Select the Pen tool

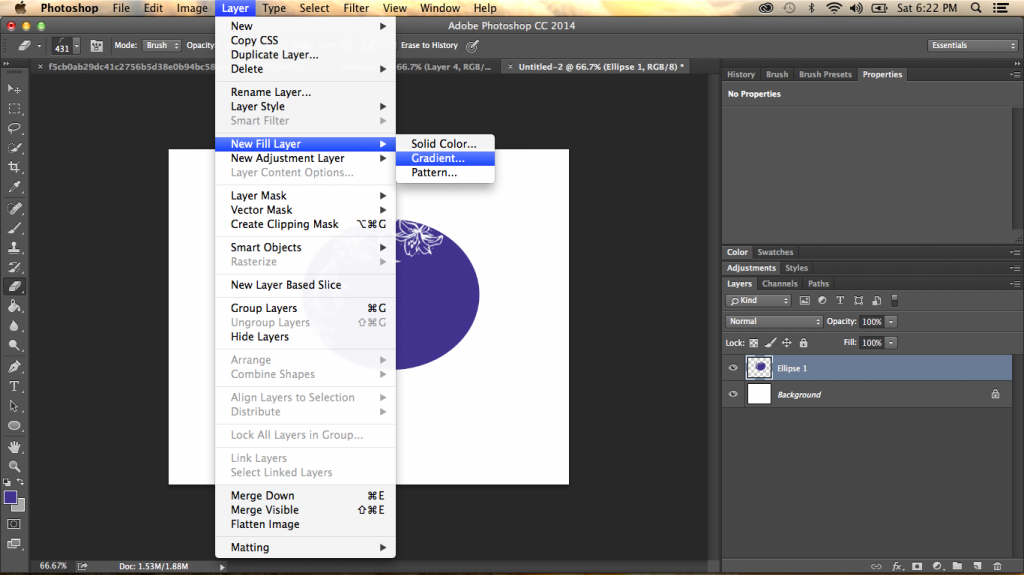(x=14, y=367)
